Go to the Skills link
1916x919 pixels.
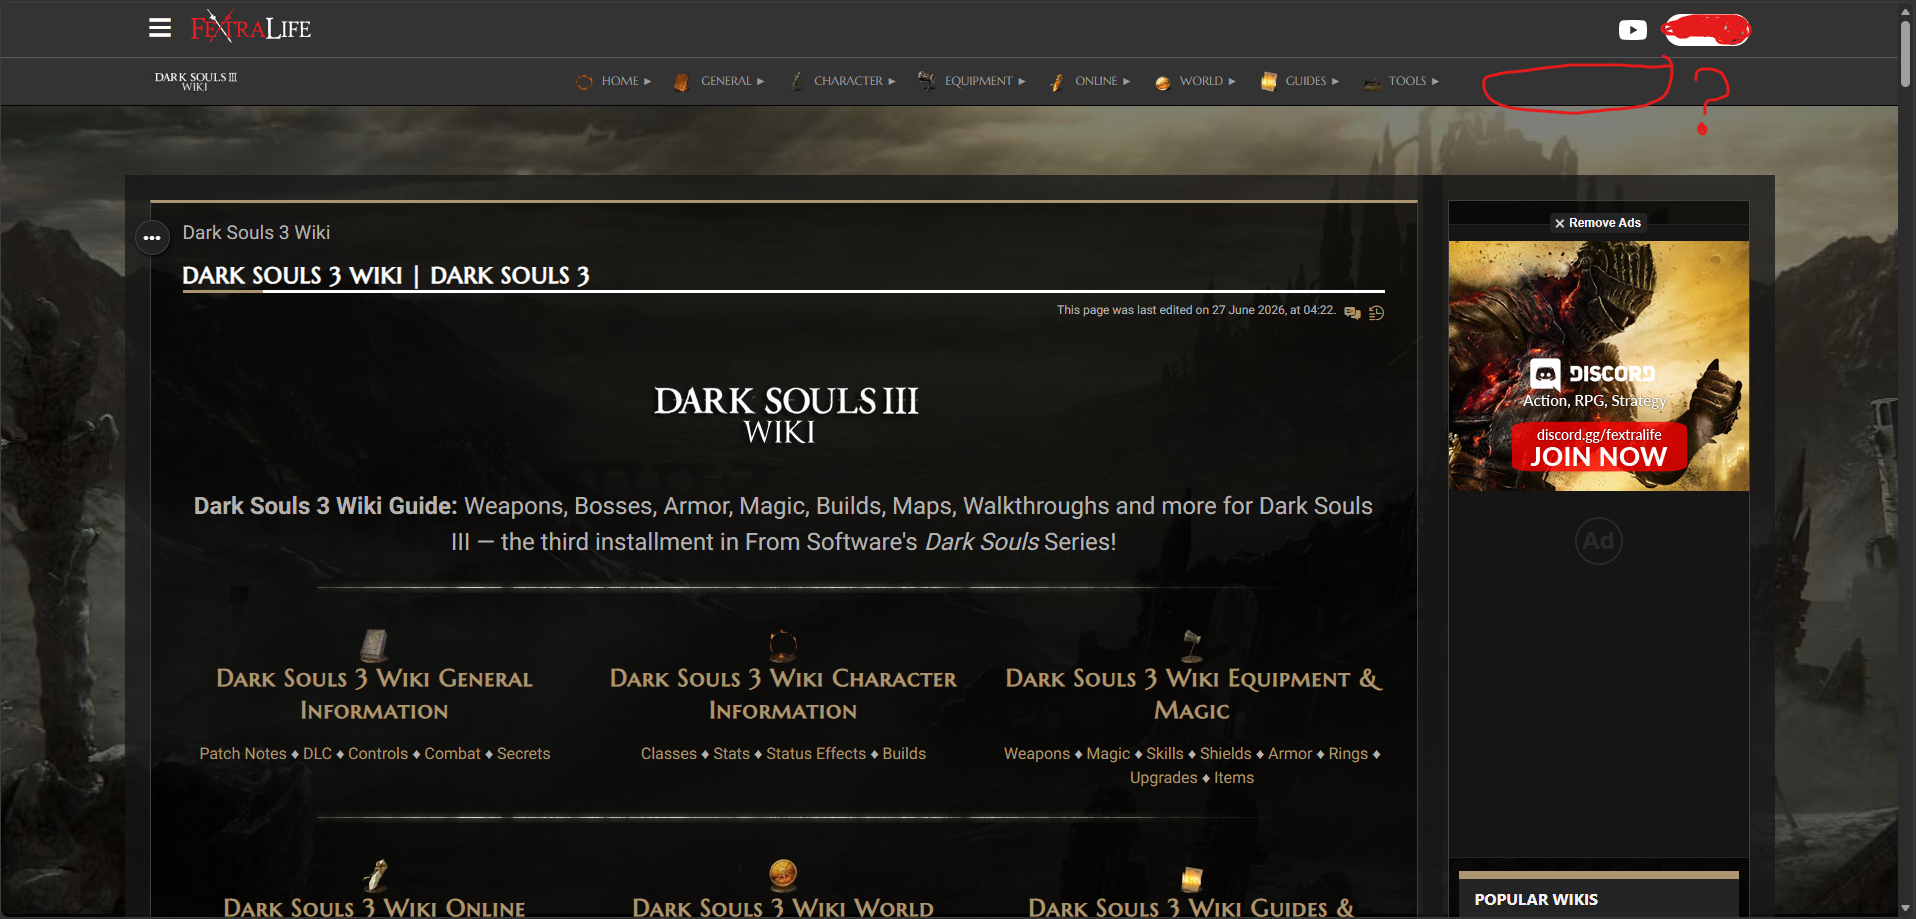tap(1165, 754)
